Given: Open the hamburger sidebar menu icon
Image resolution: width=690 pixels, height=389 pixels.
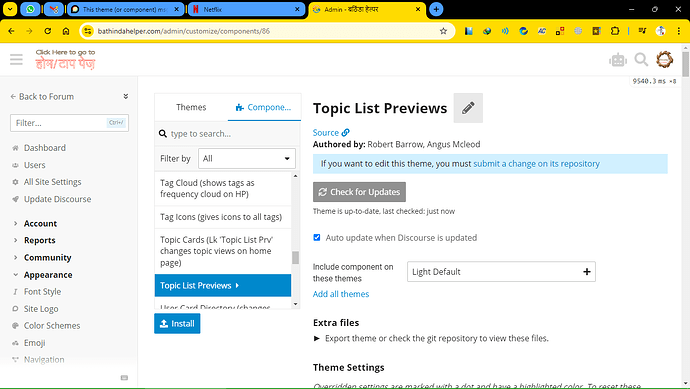Looking at the screenshot, I should [x=16, y=59].
